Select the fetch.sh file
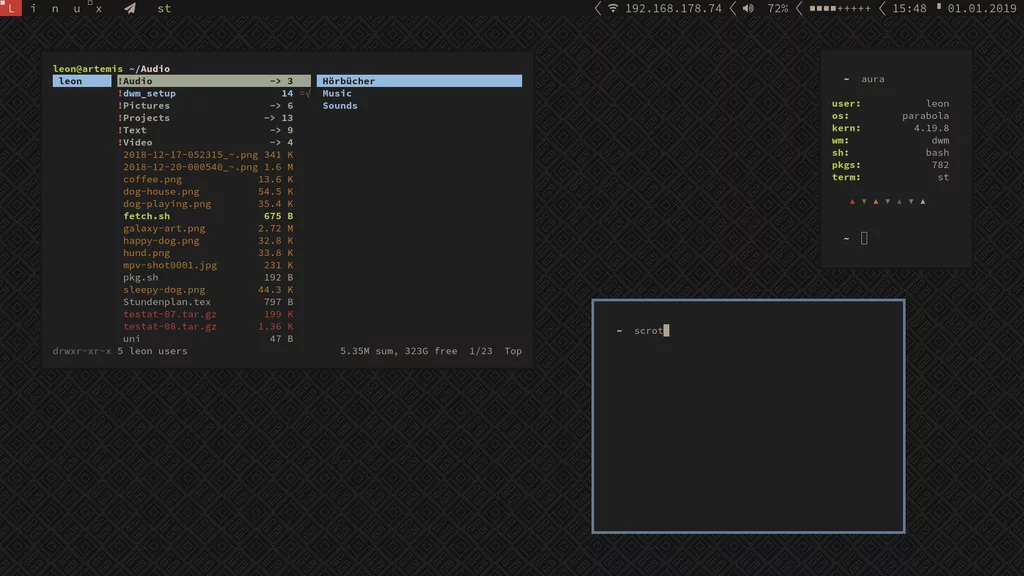1024x576 pixels. point(146,216)
